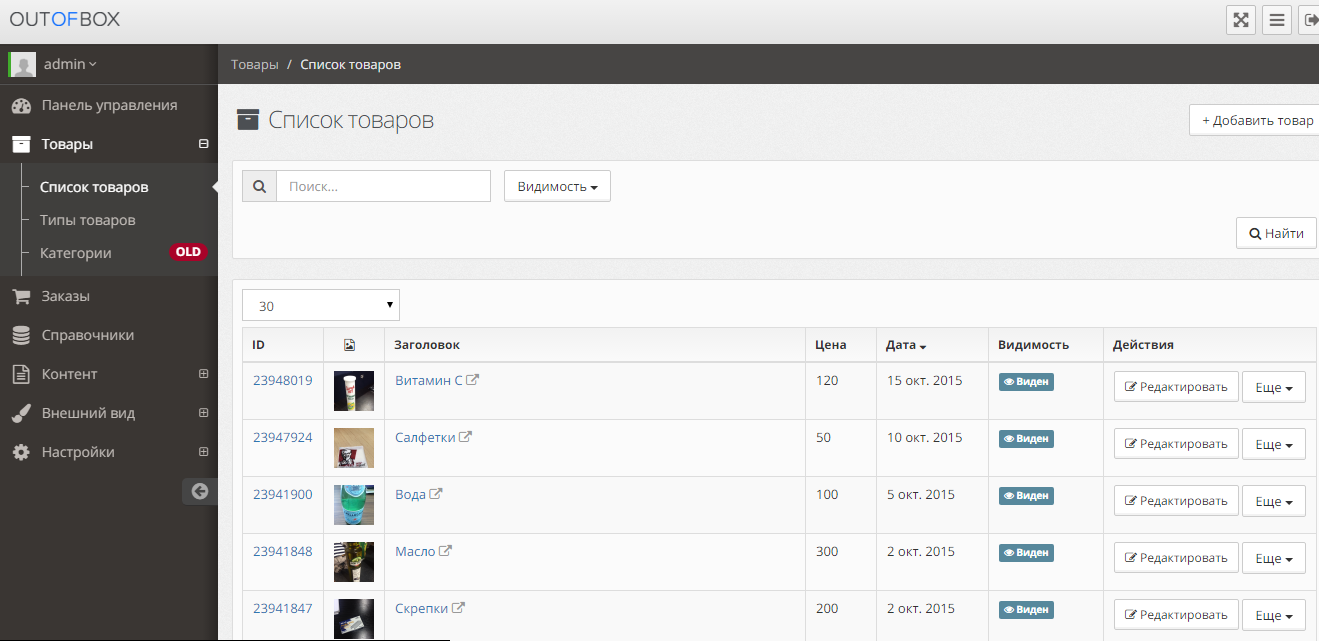Click the shopping cart icon for Заказы
Viewport: 1319px width, 641px height.
(21, 296)
